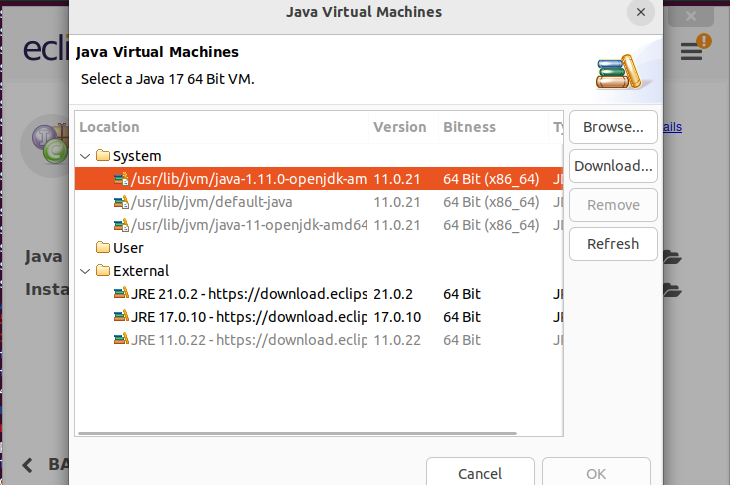Sort by the Version column header
The width and height of the screenshot is (730, 485).
403,127
